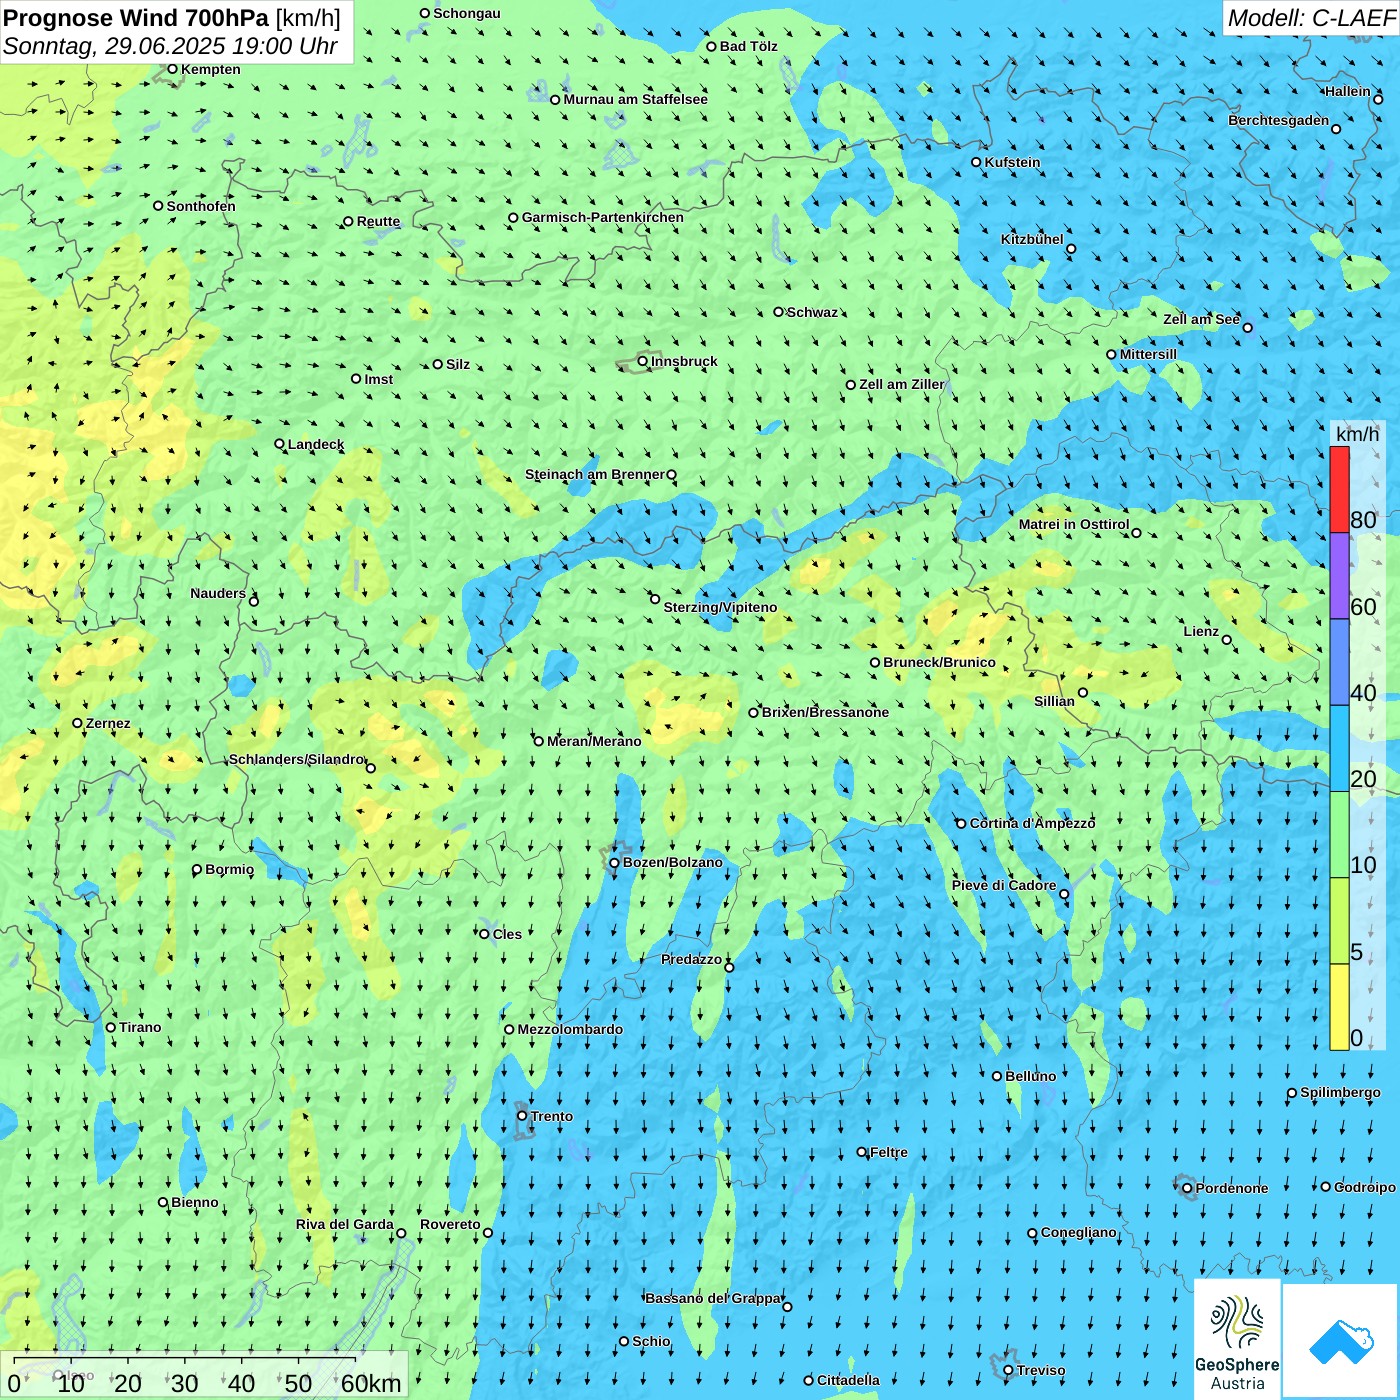Screen dimensions: 1400x1400
Task: Click the Kempten city label
Action: pos(211,69)
